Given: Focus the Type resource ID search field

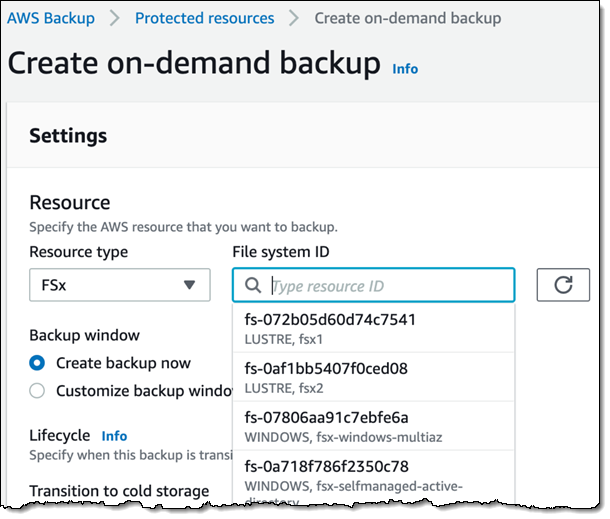Looking at the screenshot, I should pos(388,286).
